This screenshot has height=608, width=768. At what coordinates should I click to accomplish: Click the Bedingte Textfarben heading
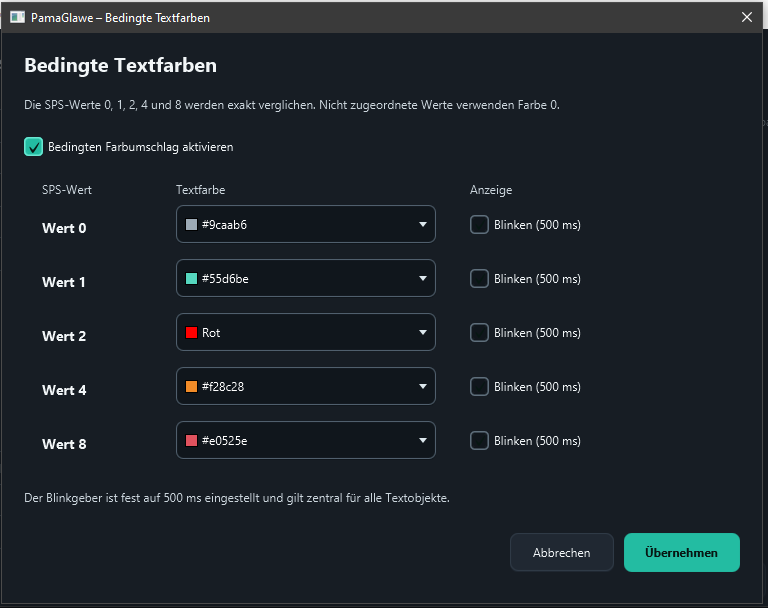[120, 65]
